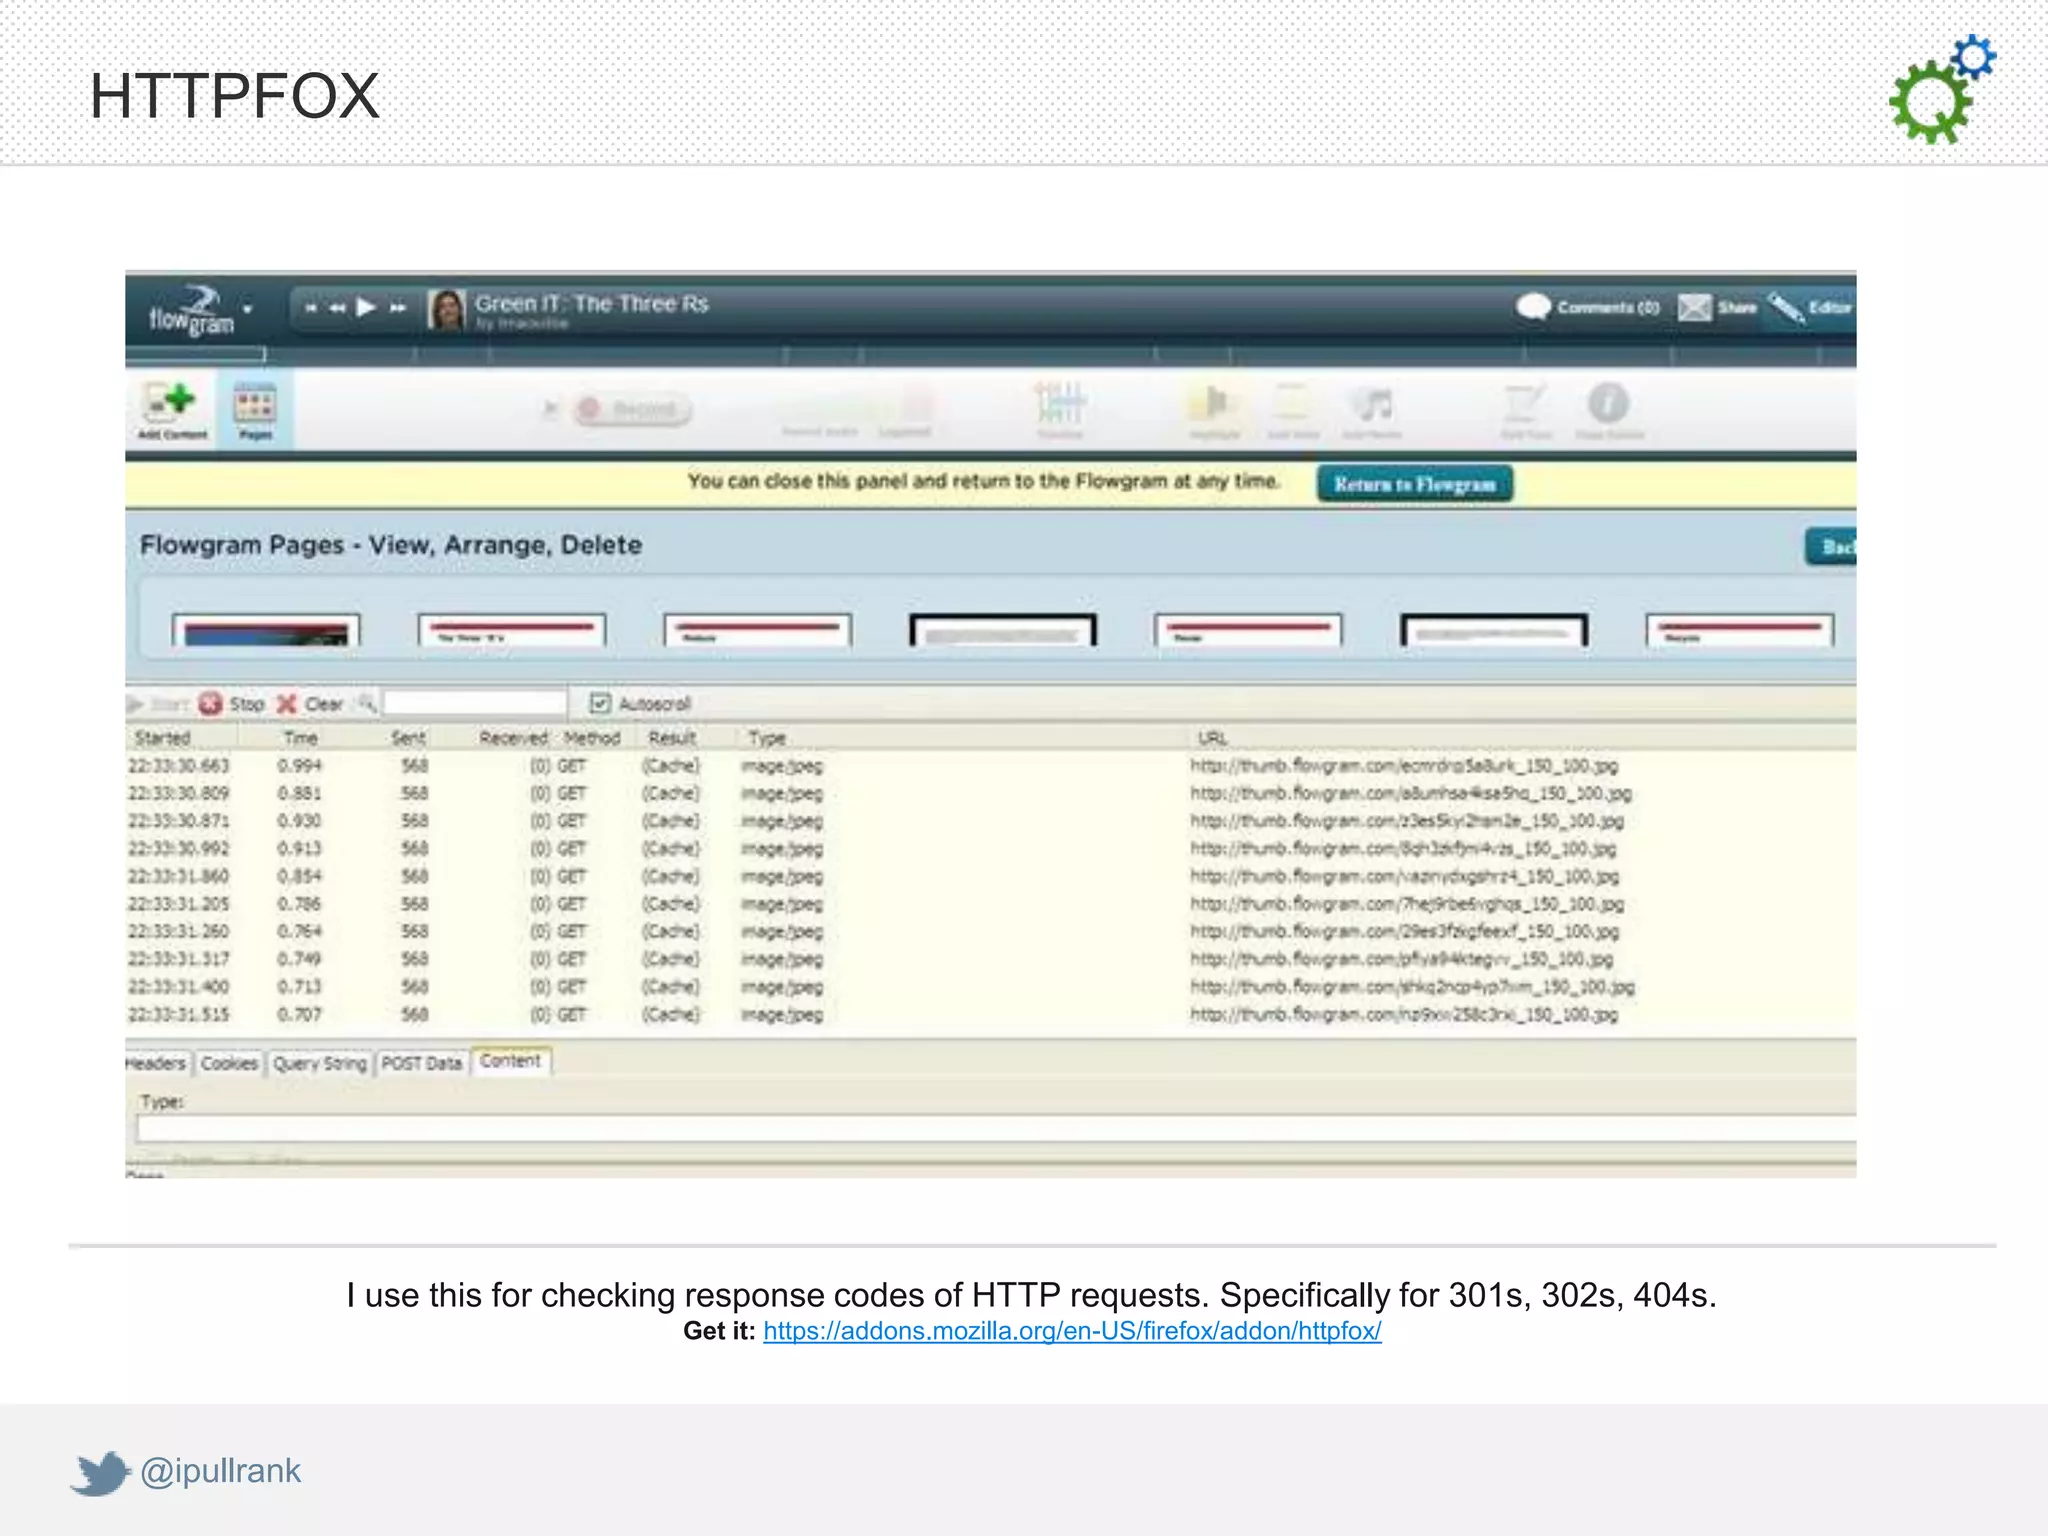Select the fourth black-bordered page thumbnail
The width and height of the screenshot is (2048, 1536).
coord(1003,630)
